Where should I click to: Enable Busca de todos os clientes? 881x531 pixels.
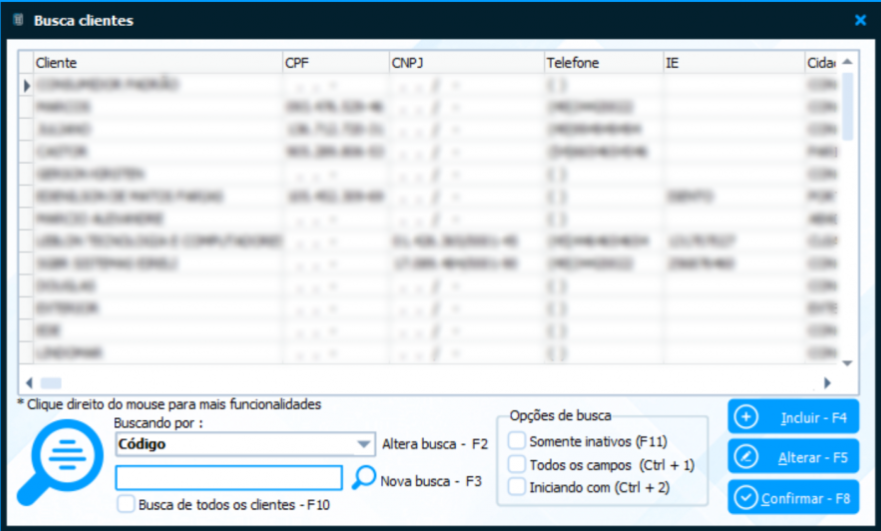pyautogui.click(x=126, y=505)
